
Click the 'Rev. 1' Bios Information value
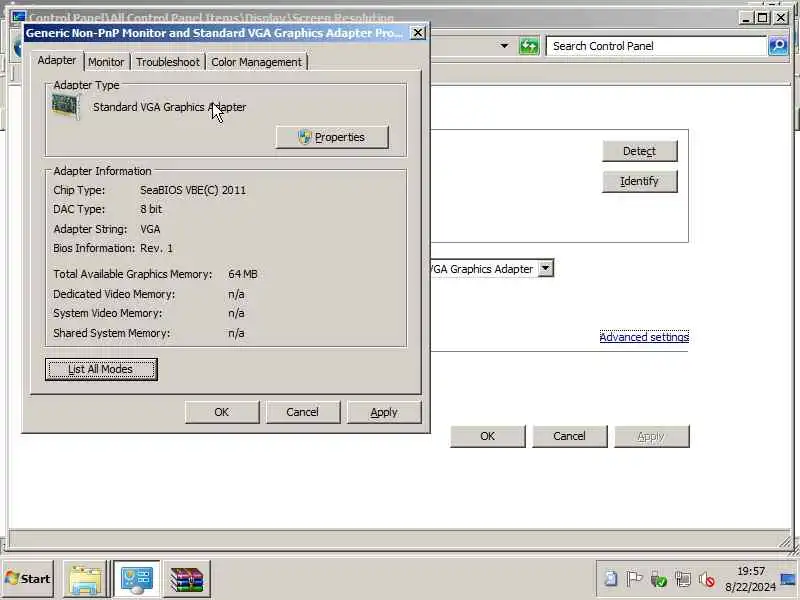(x=156, y=248)
